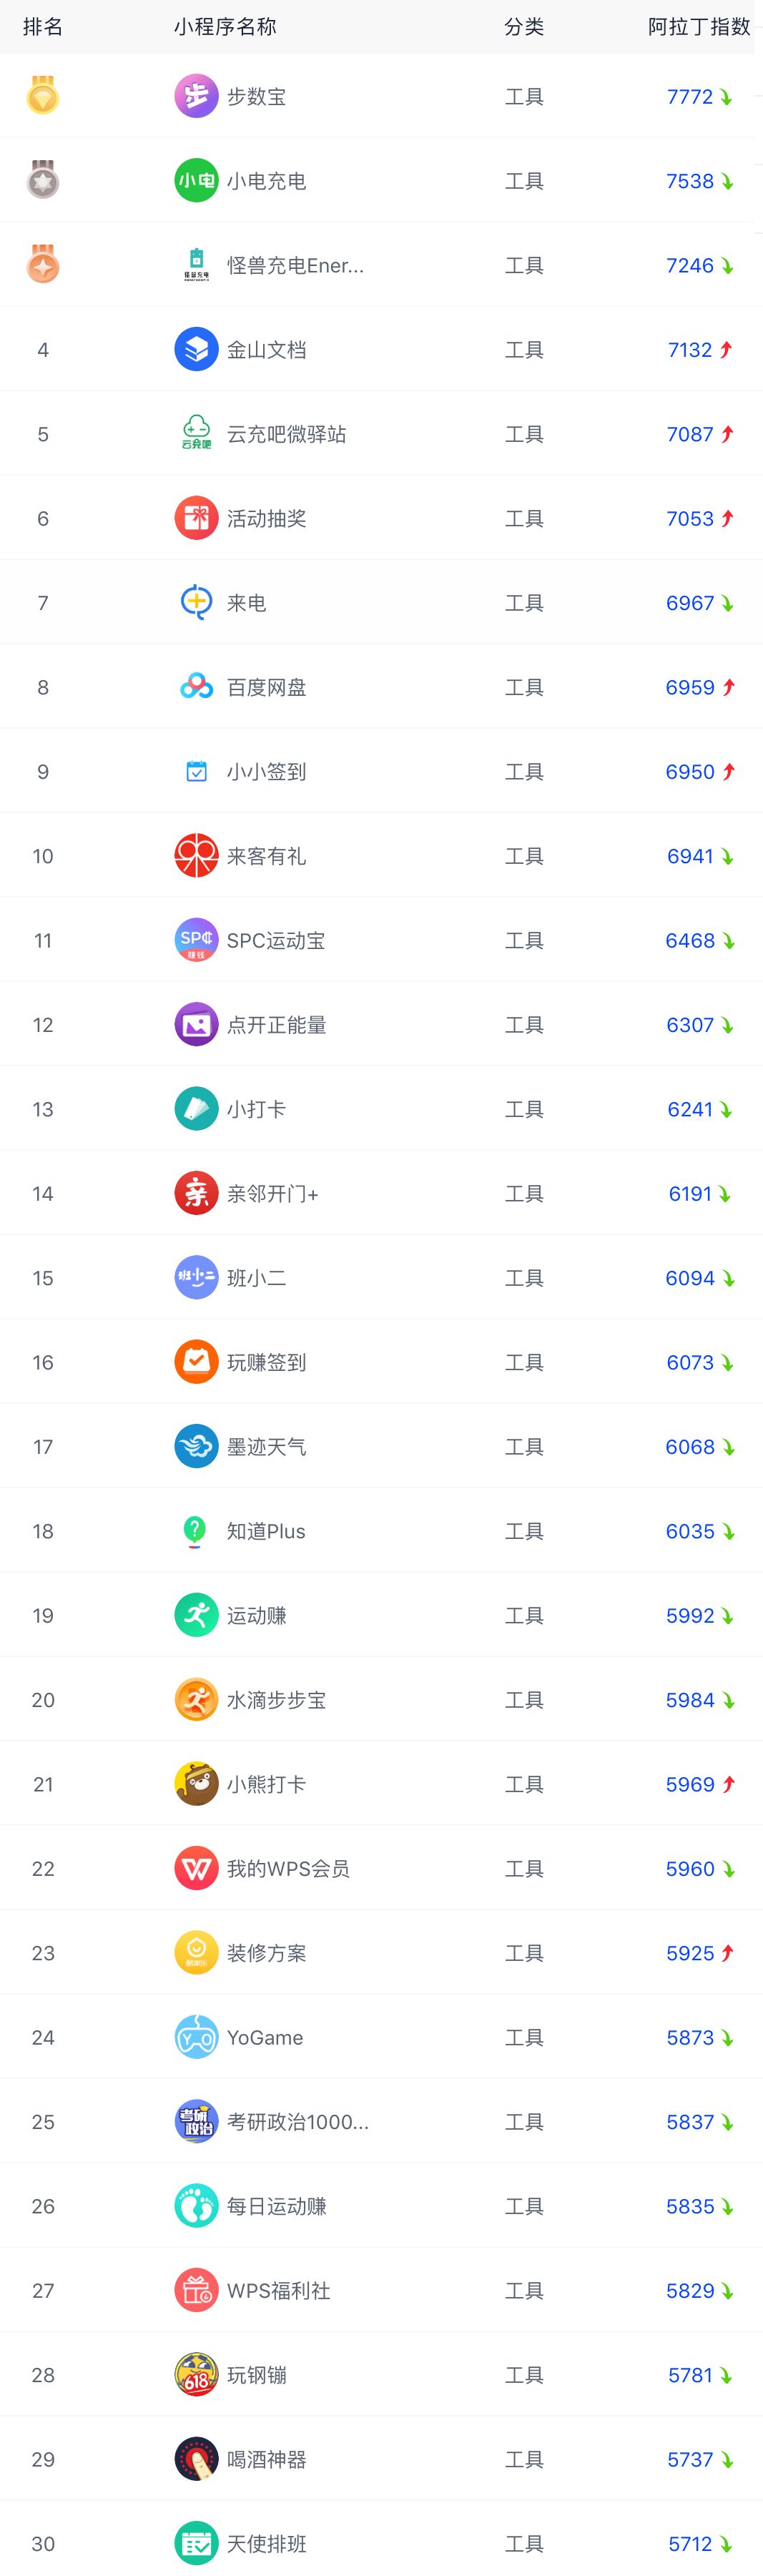
Task: Open the 天使排班 name link
Action: pyautogui.click(x=267, y=2544)
